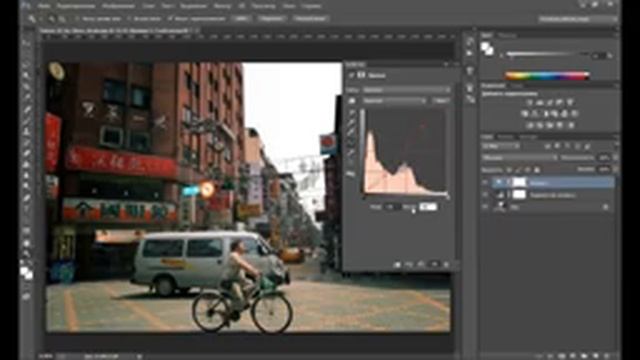This screenshot has width=640, height=360.
Task: Click the view previous state icon in Properties
Action: pyautogui.click(x=409, y=265)
